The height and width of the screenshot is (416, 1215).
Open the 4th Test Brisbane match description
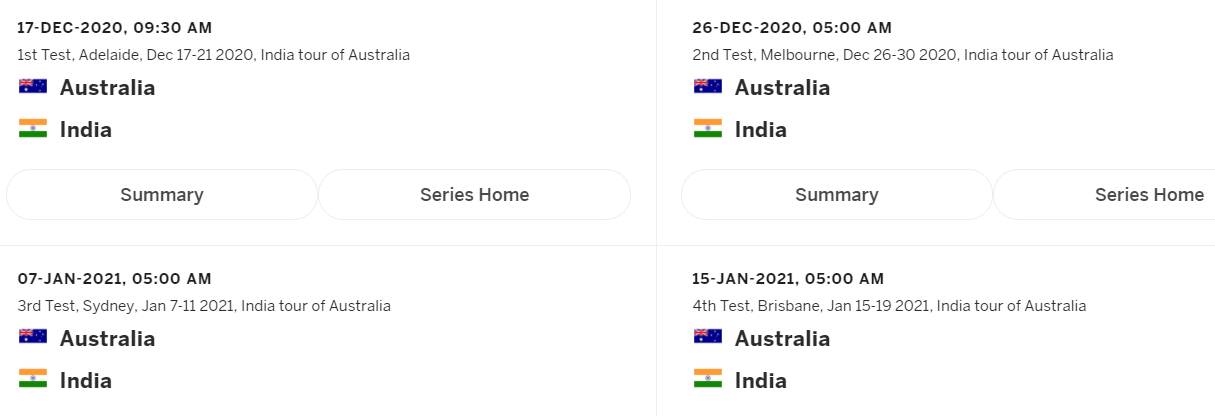point(889,306)
